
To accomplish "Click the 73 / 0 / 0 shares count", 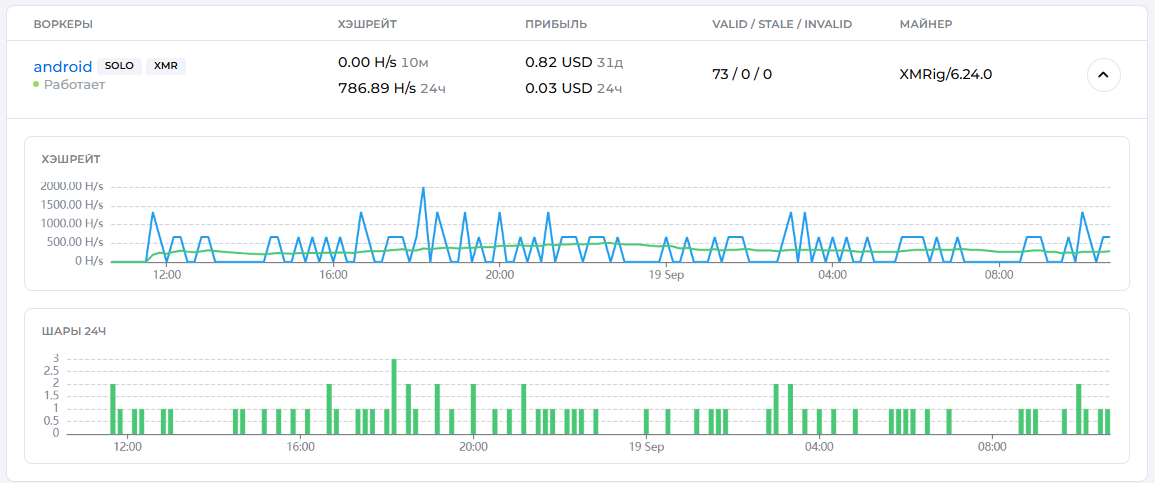I will coord(742,74).
